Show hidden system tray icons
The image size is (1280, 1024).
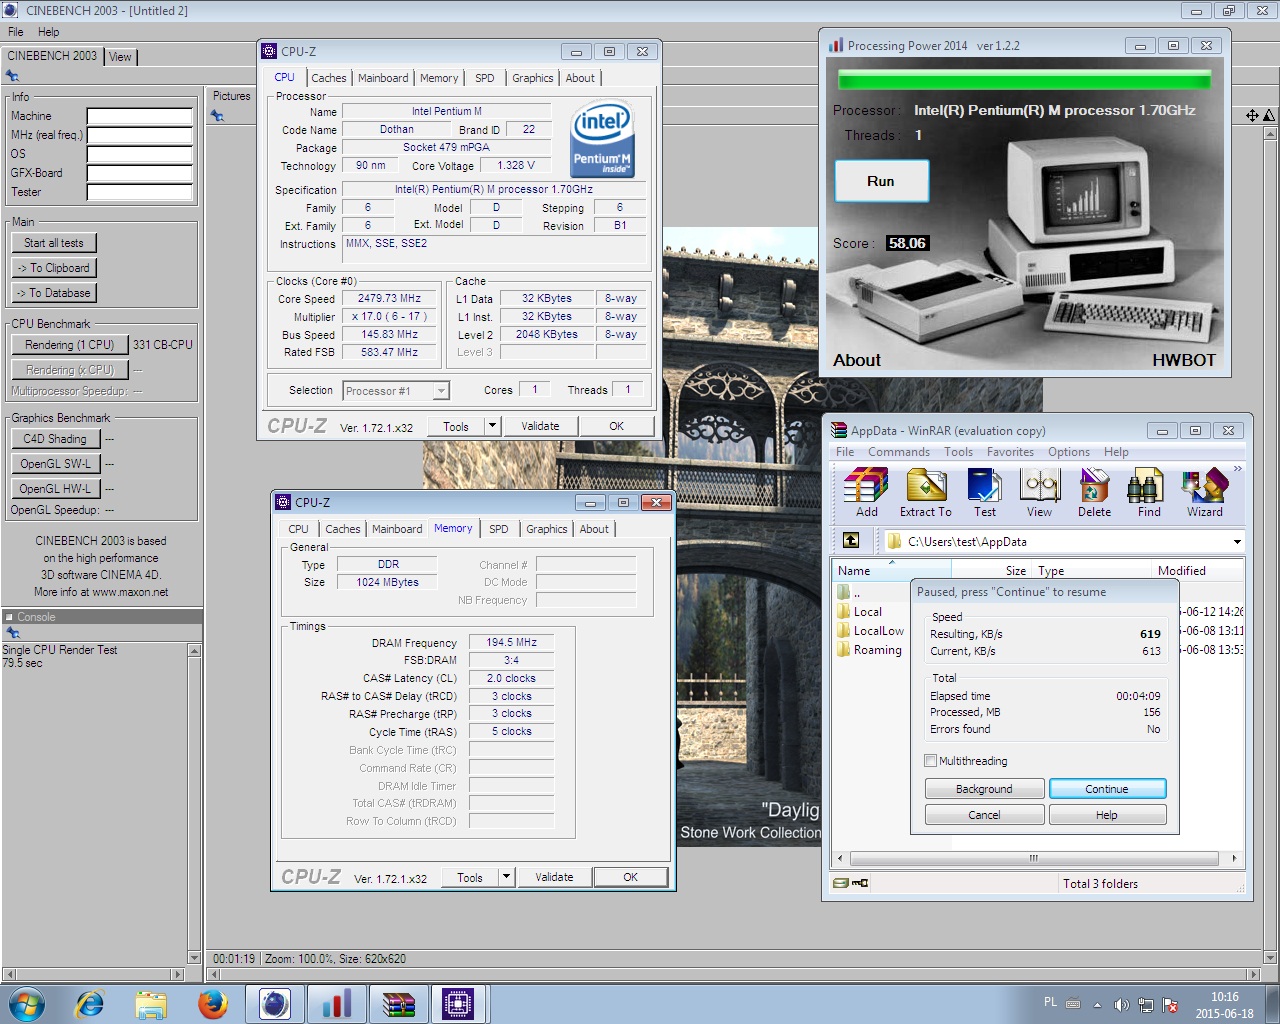[x=1097, y=1004]
